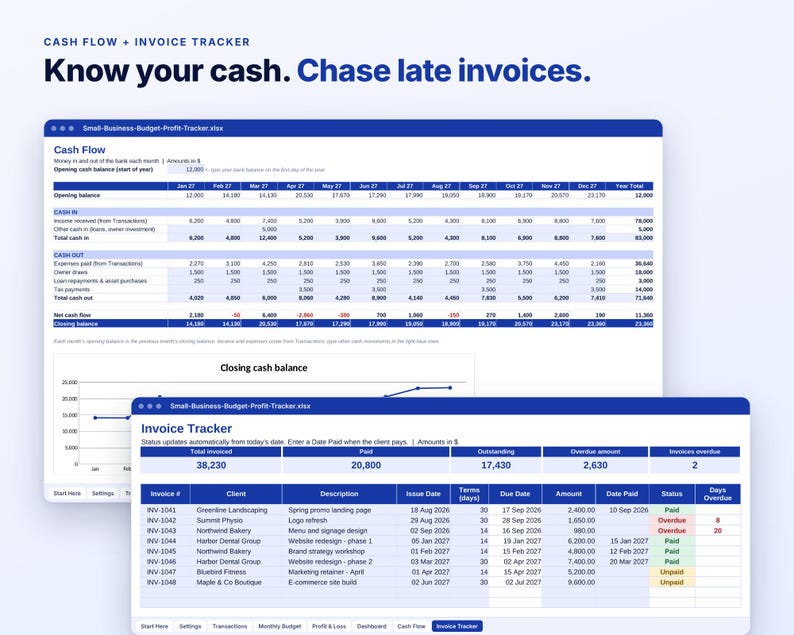Select the 'Jan 27' month column header

[186, 186]
